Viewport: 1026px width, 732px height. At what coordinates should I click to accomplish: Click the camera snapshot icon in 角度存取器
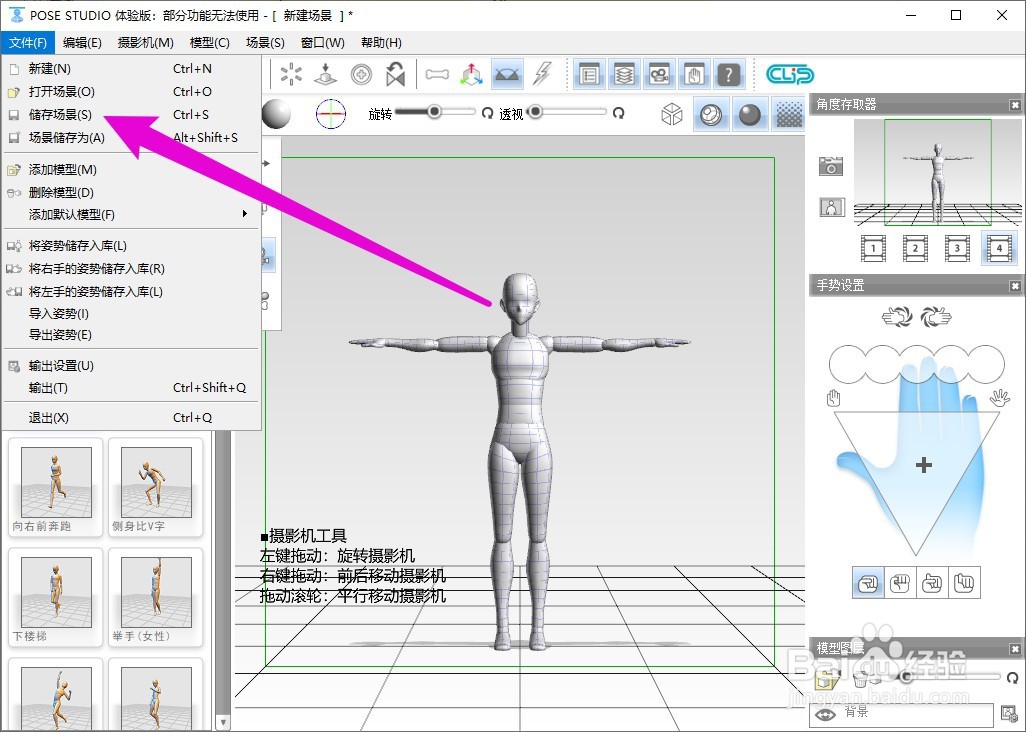click(831, 166)
